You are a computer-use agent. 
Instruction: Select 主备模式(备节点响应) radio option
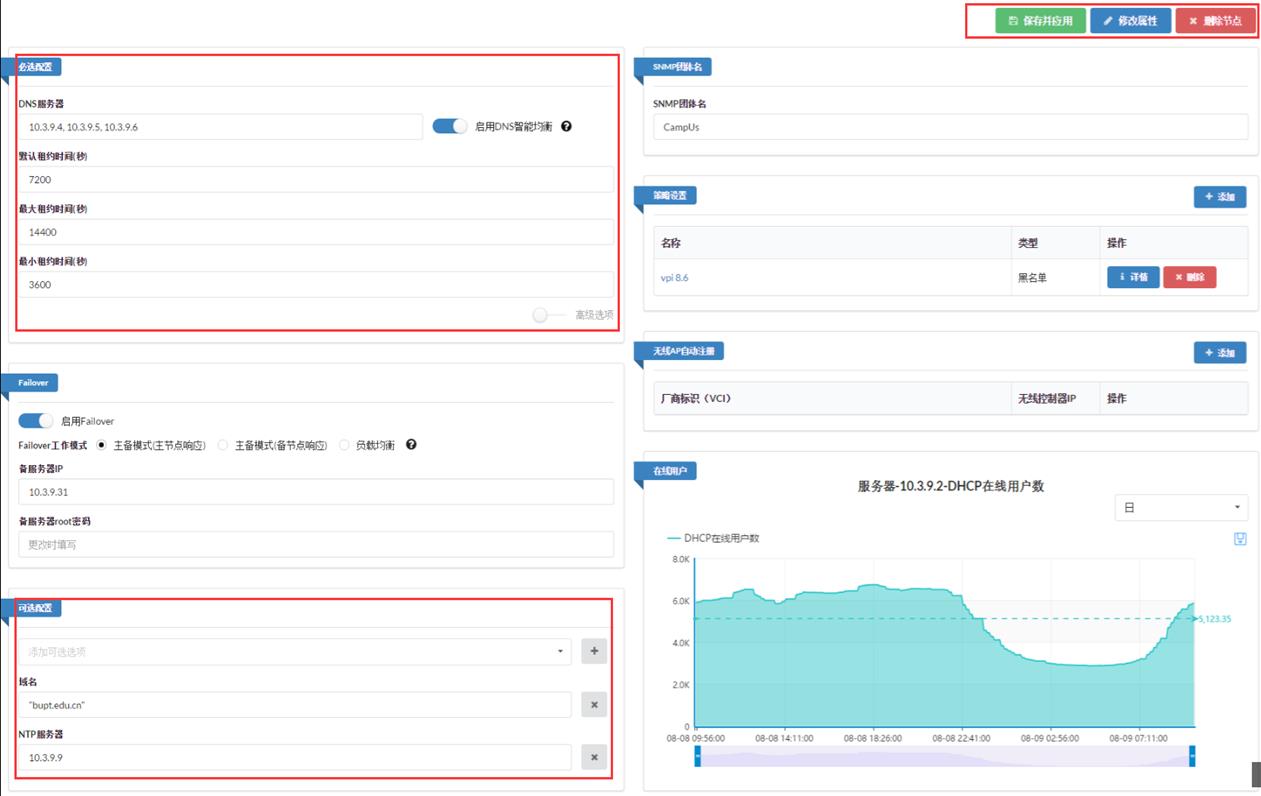[223, 445]
